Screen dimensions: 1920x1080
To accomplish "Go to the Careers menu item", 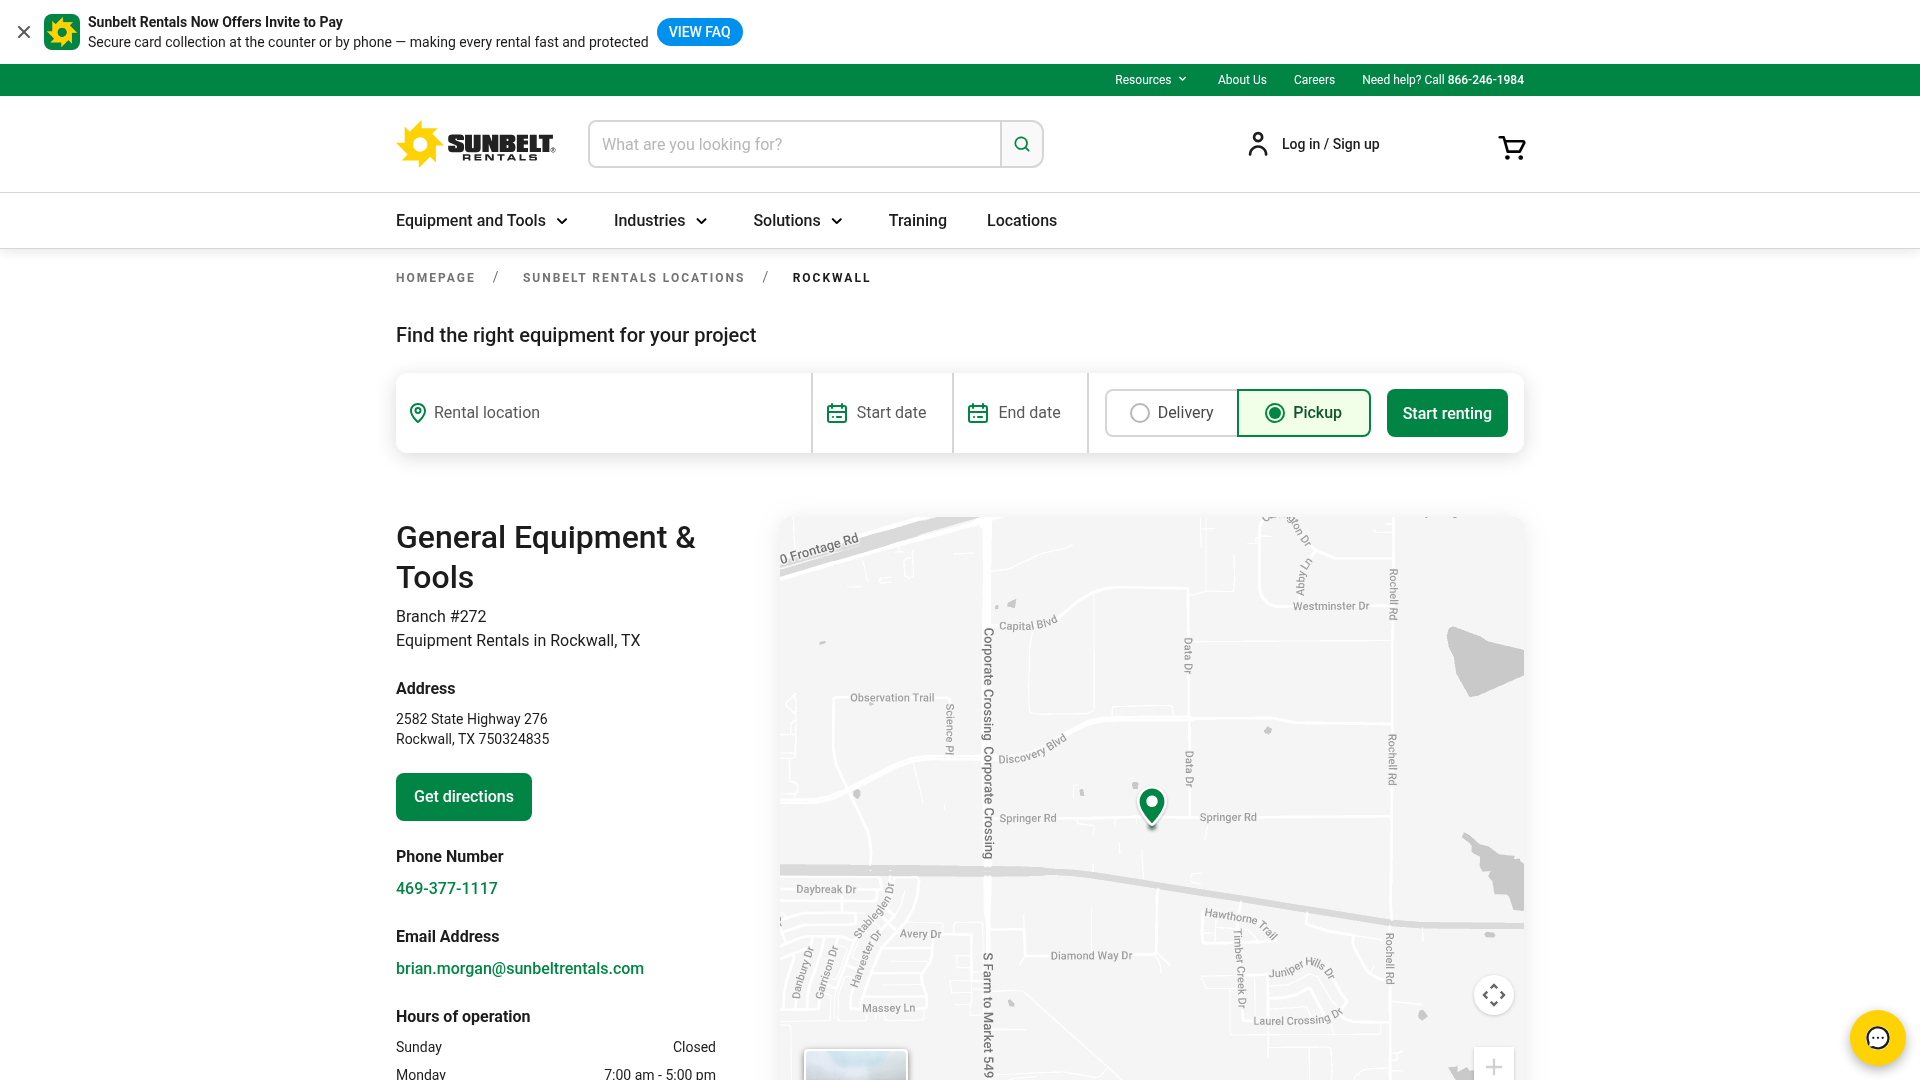I will [x=1314, y=79].
